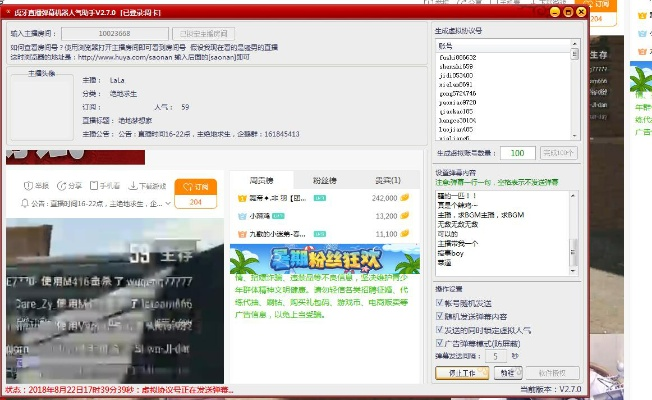The width and height of the screenshot is (652, 400).
Task: Select the danmaku line 可以的
Action: pyautogui.click(x=448, y=234)
